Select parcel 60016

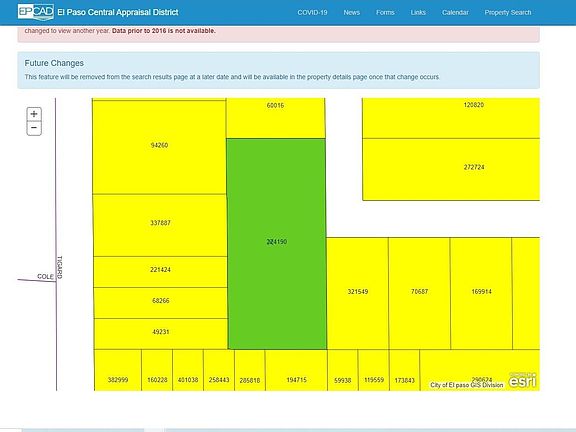275,118
